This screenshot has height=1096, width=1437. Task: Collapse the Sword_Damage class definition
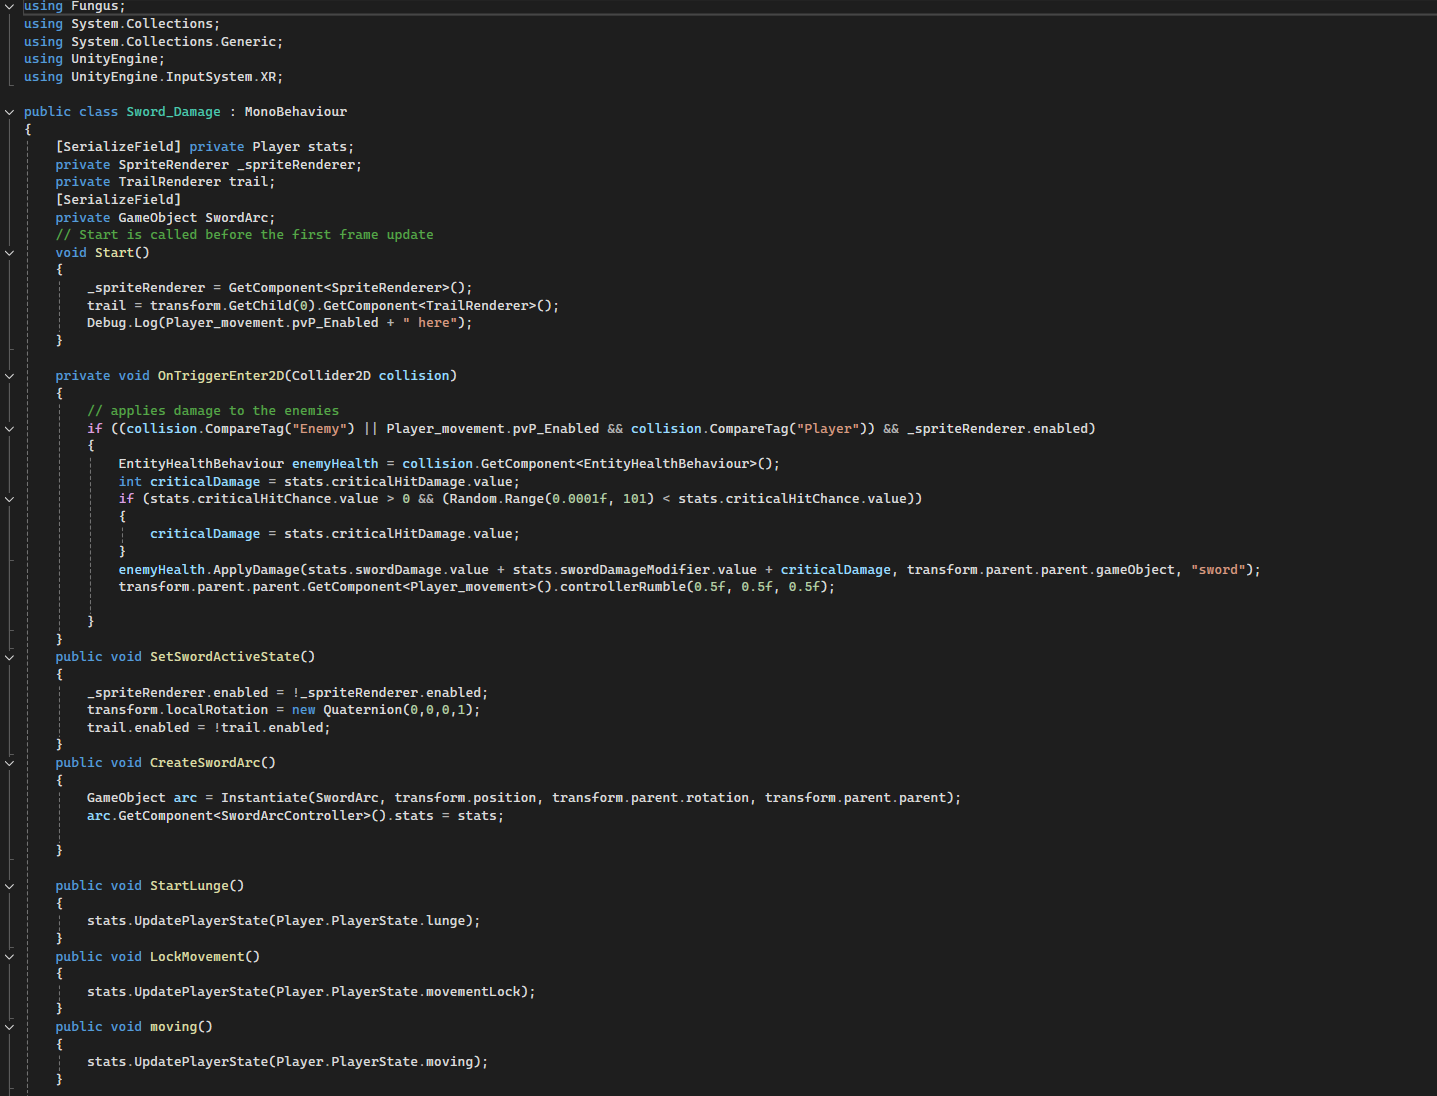pos(9,111)
